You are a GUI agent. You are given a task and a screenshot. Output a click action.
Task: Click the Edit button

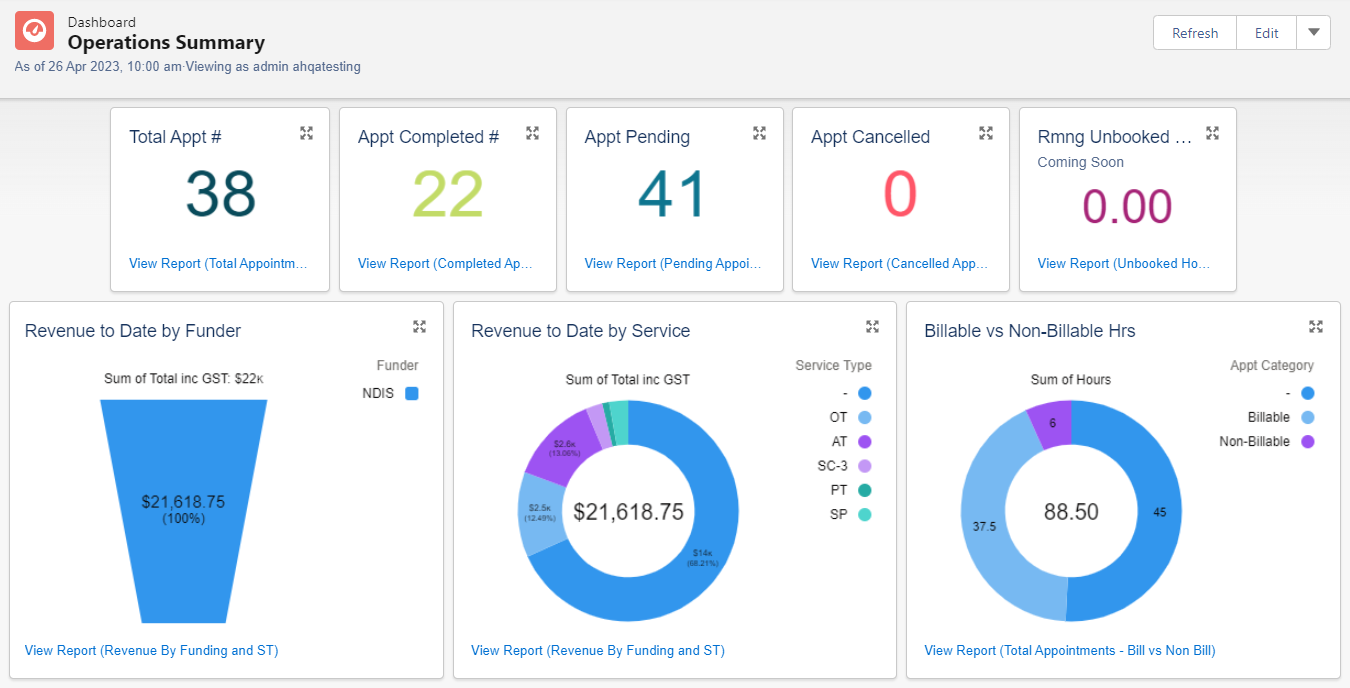(1266, 32)
